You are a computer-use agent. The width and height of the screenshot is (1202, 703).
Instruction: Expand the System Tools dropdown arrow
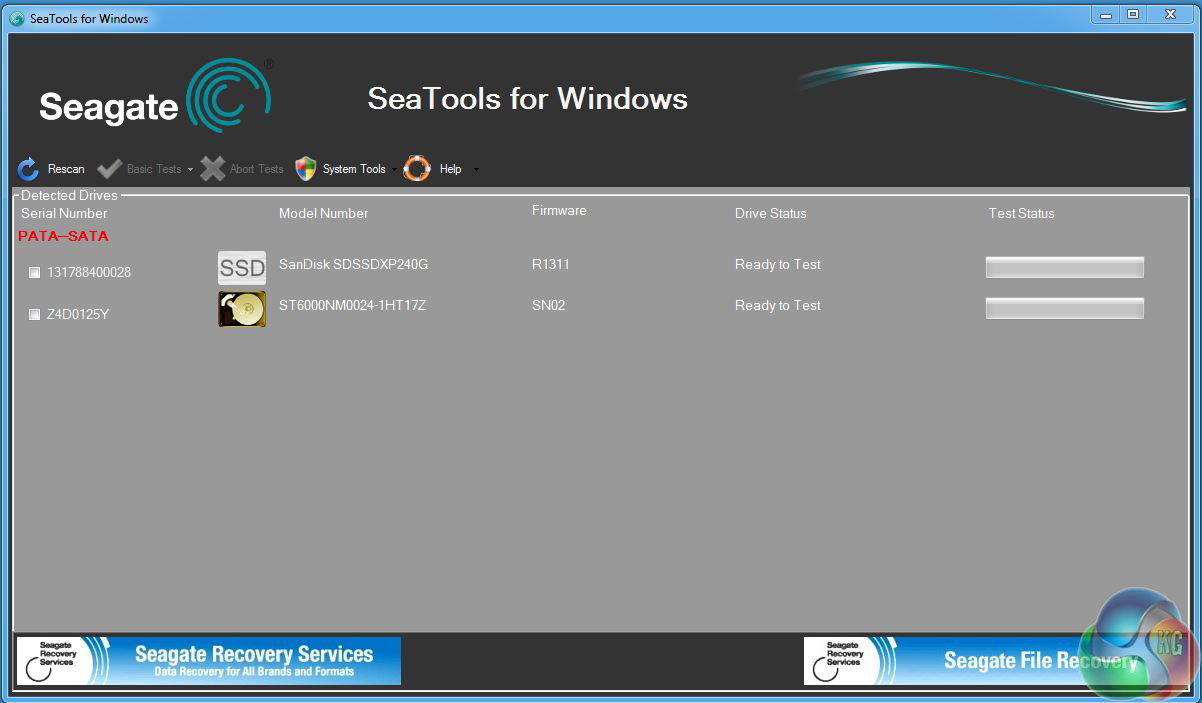394,170
